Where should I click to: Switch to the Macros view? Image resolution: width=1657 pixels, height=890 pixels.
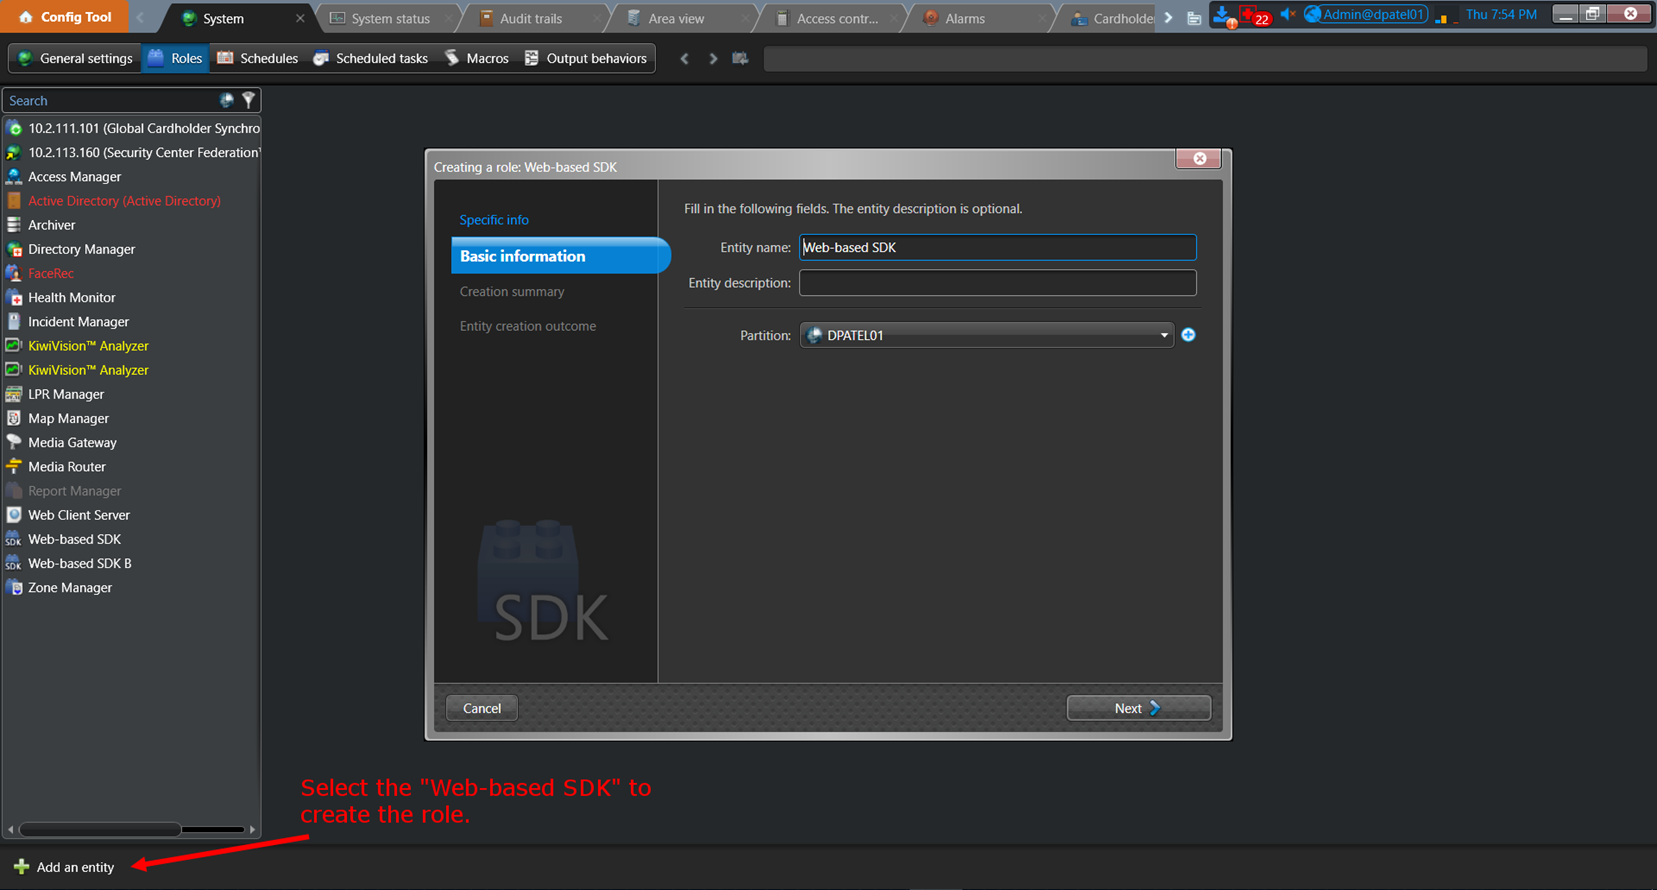[x=477, y=58]
